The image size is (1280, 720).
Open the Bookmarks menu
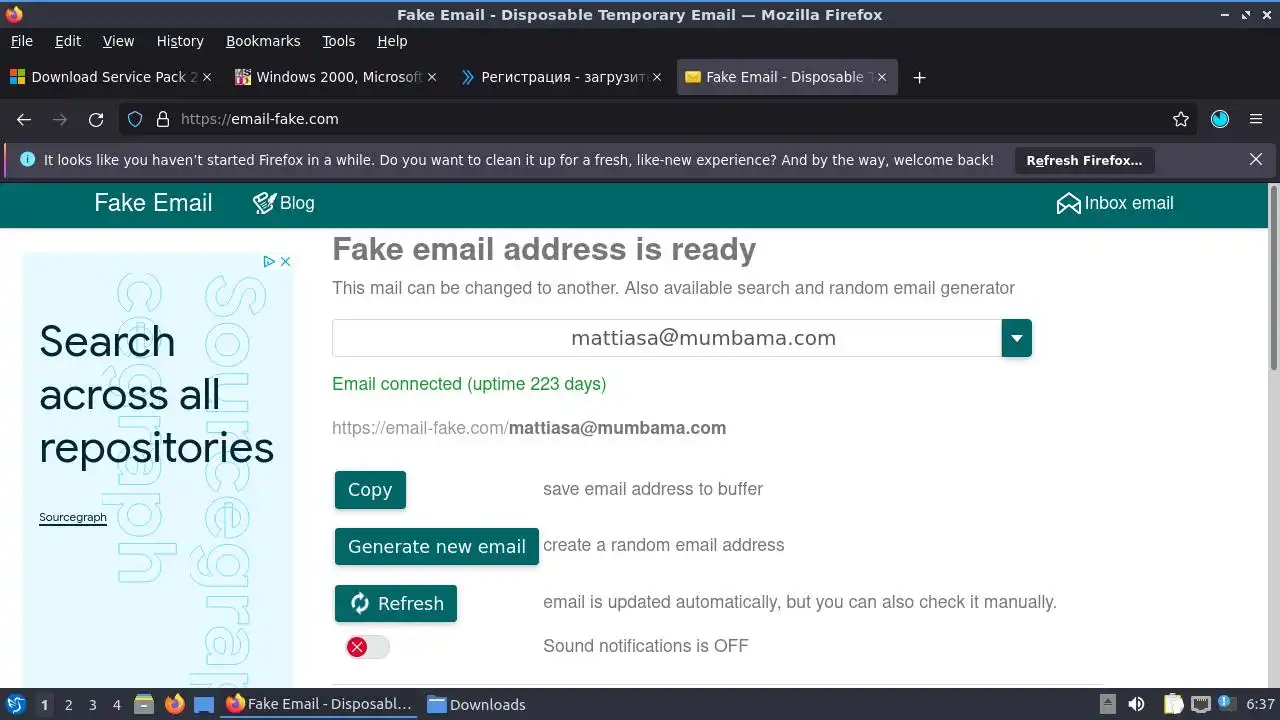(263, 41)
